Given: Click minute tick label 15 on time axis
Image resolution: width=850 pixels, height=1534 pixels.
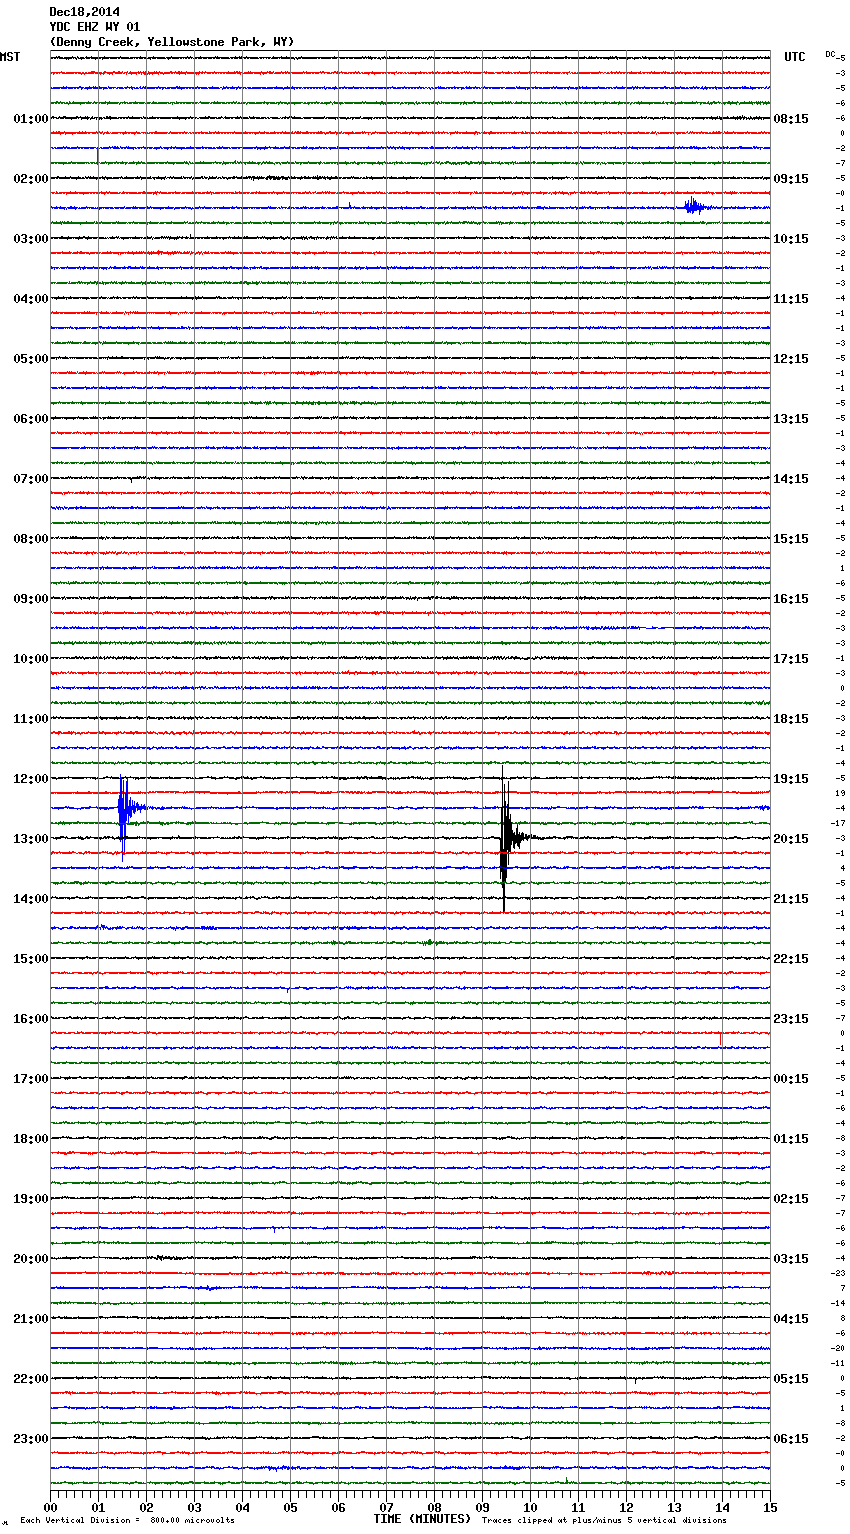Looking at the screenshot, I should pos(770,1507).
